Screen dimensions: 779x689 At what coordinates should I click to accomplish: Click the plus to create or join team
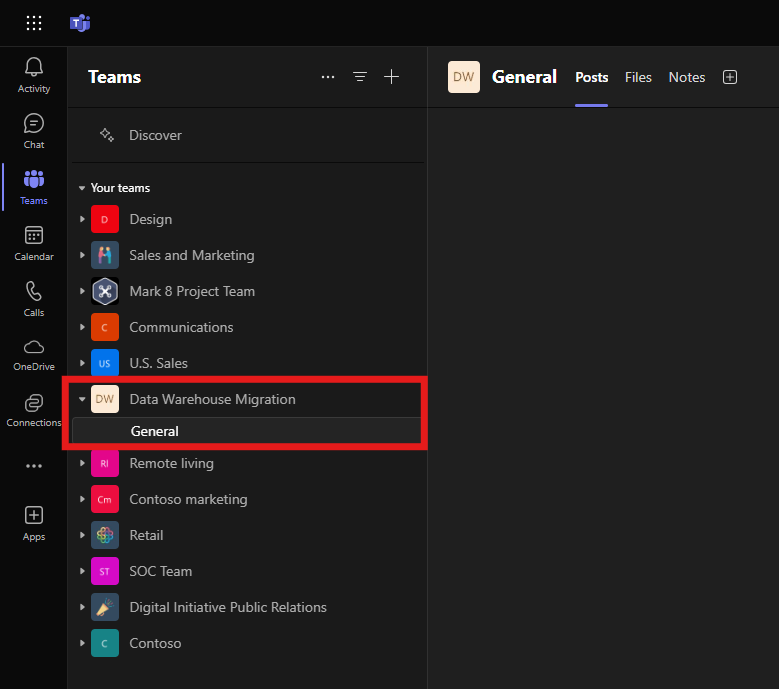[x=391, y=77]
